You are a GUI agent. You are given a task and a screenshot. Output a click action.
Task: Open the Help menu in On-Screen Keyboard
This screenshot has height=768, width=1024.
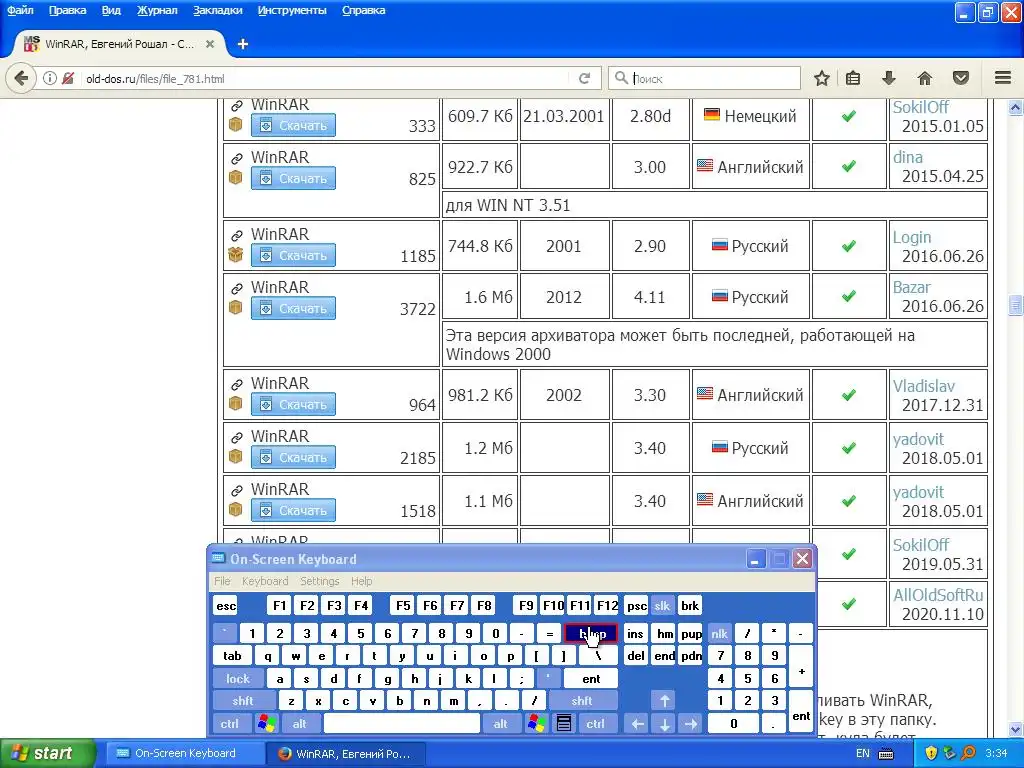click(361, 581)
